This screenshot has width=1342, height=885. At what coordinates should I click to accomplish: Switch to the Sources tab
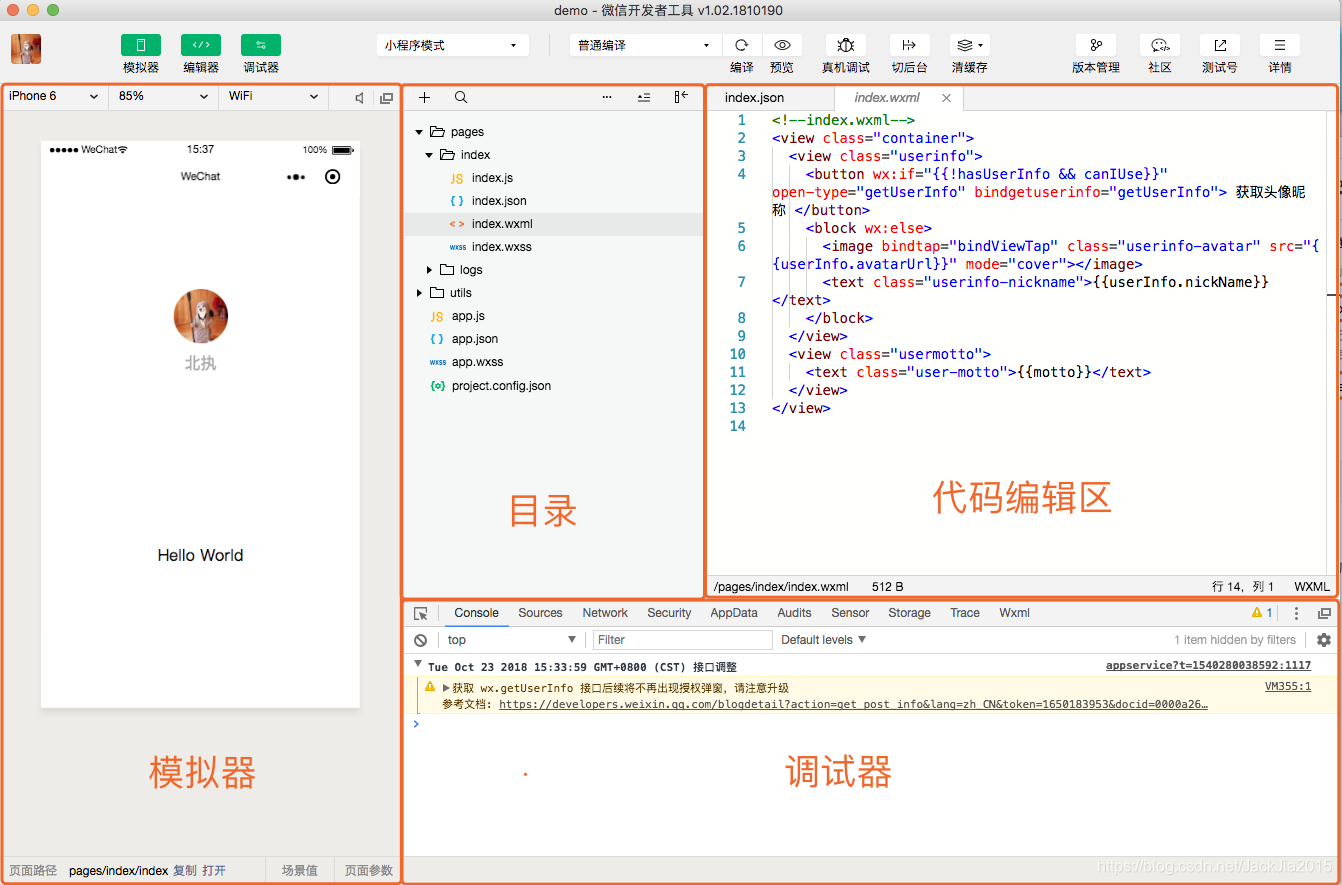tap(540, 613)
